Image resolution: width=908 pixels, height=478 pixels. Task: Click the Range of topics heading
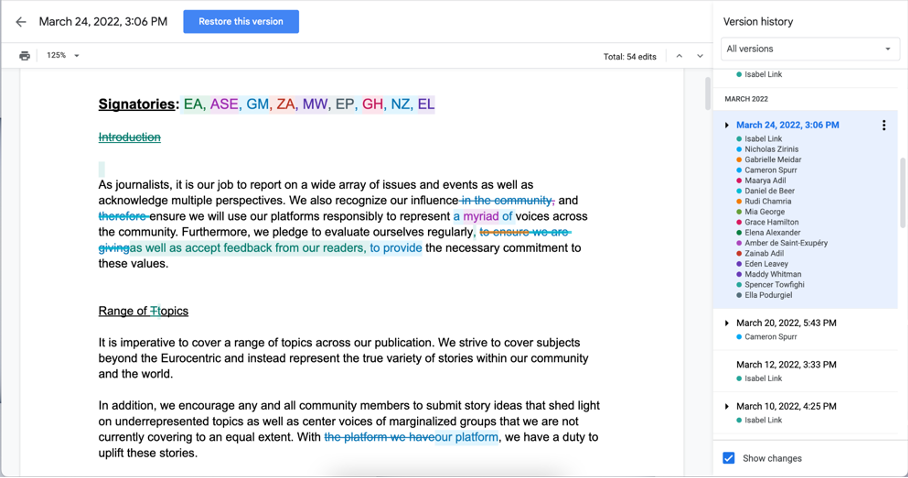[x=143, y=311]
